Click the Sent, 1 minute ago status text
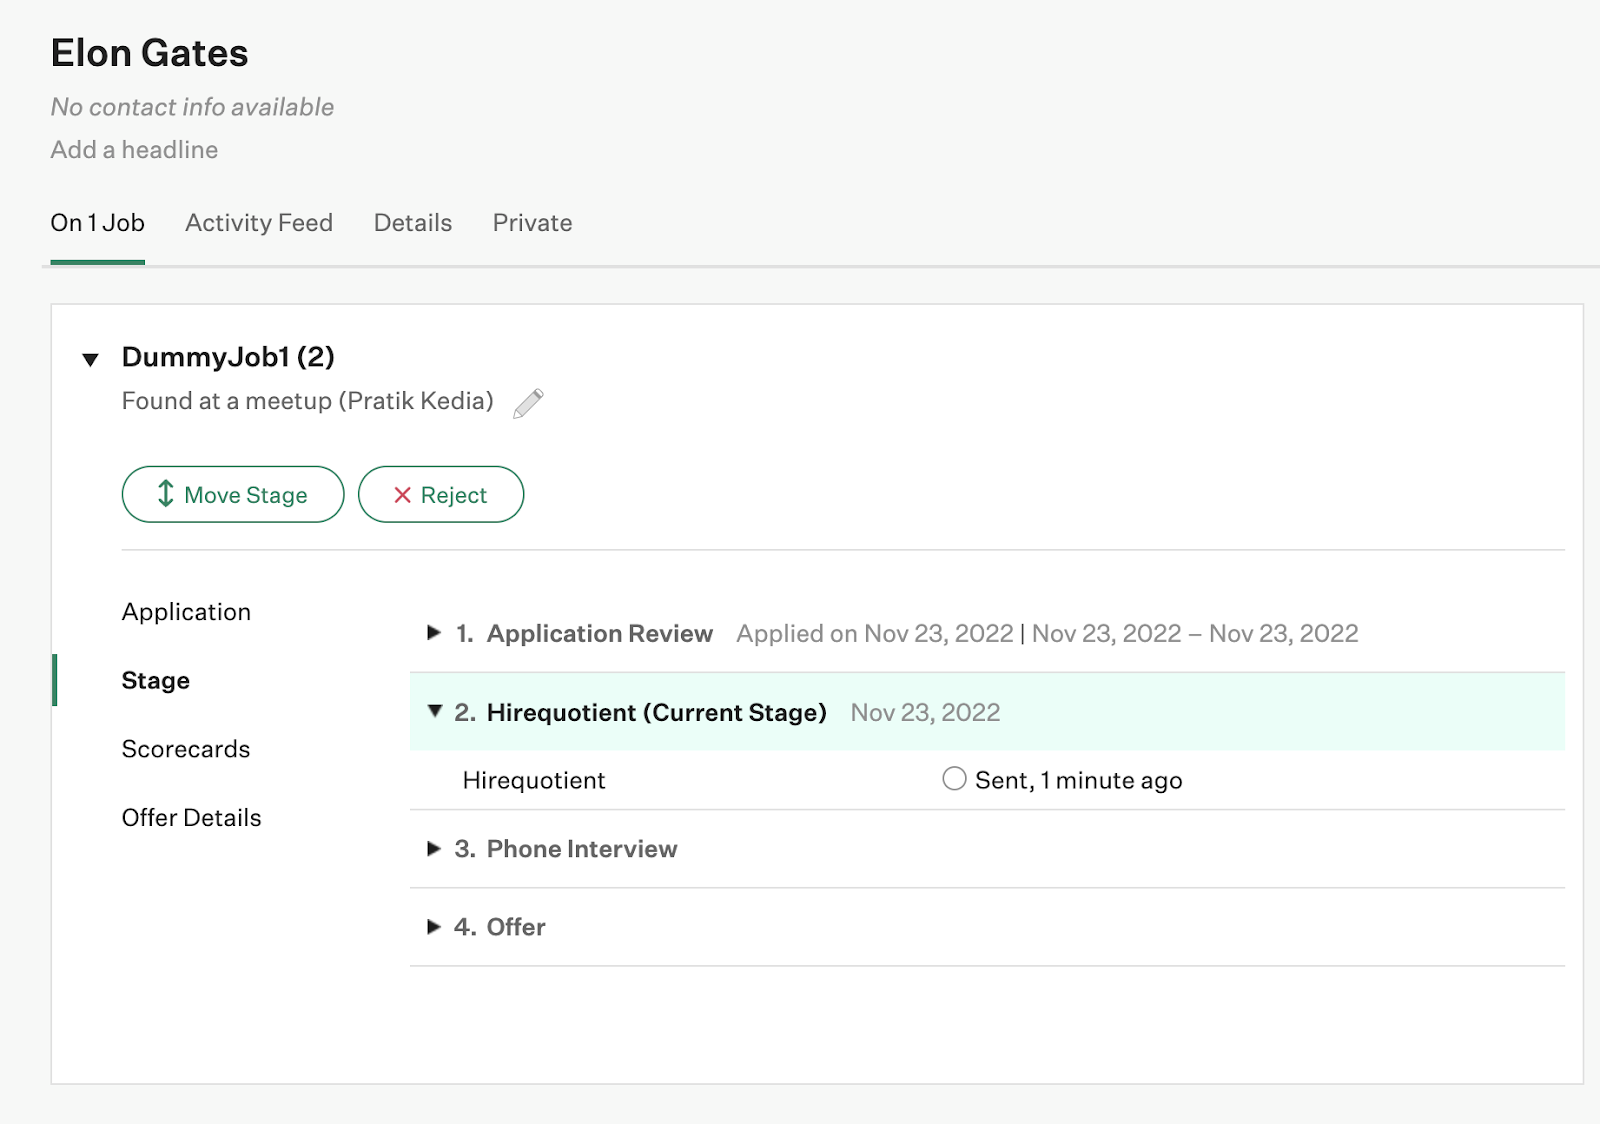1600x1124 pixels. [x=1079, y=780]
